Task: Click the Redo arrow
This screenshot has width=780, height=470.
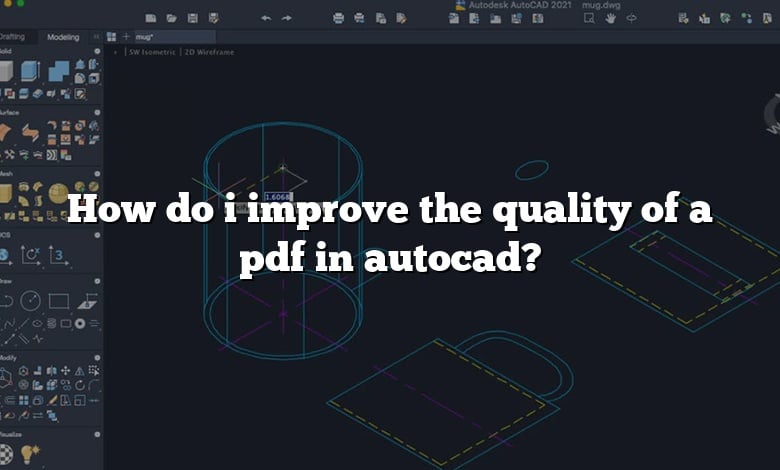Action: point(287,18)
